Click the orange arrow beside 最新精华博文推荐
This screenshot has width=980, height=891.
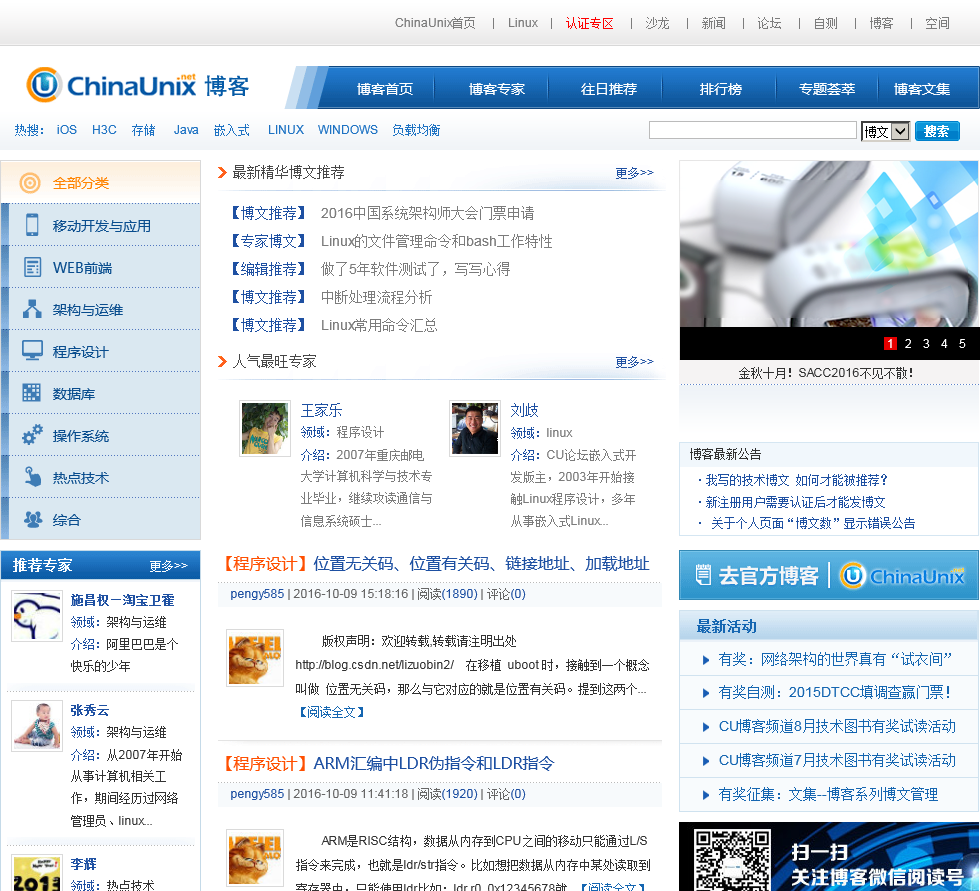click(222, 172)
